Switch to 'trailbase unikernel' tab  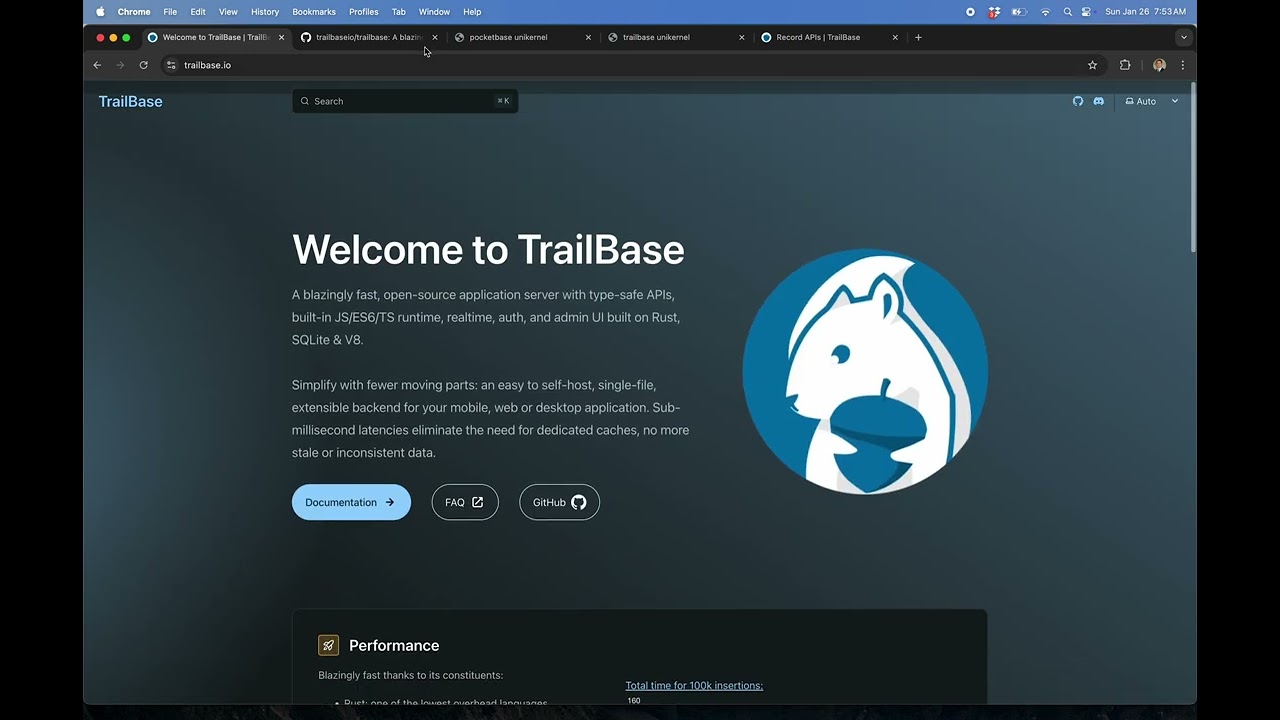coord(674,37)
